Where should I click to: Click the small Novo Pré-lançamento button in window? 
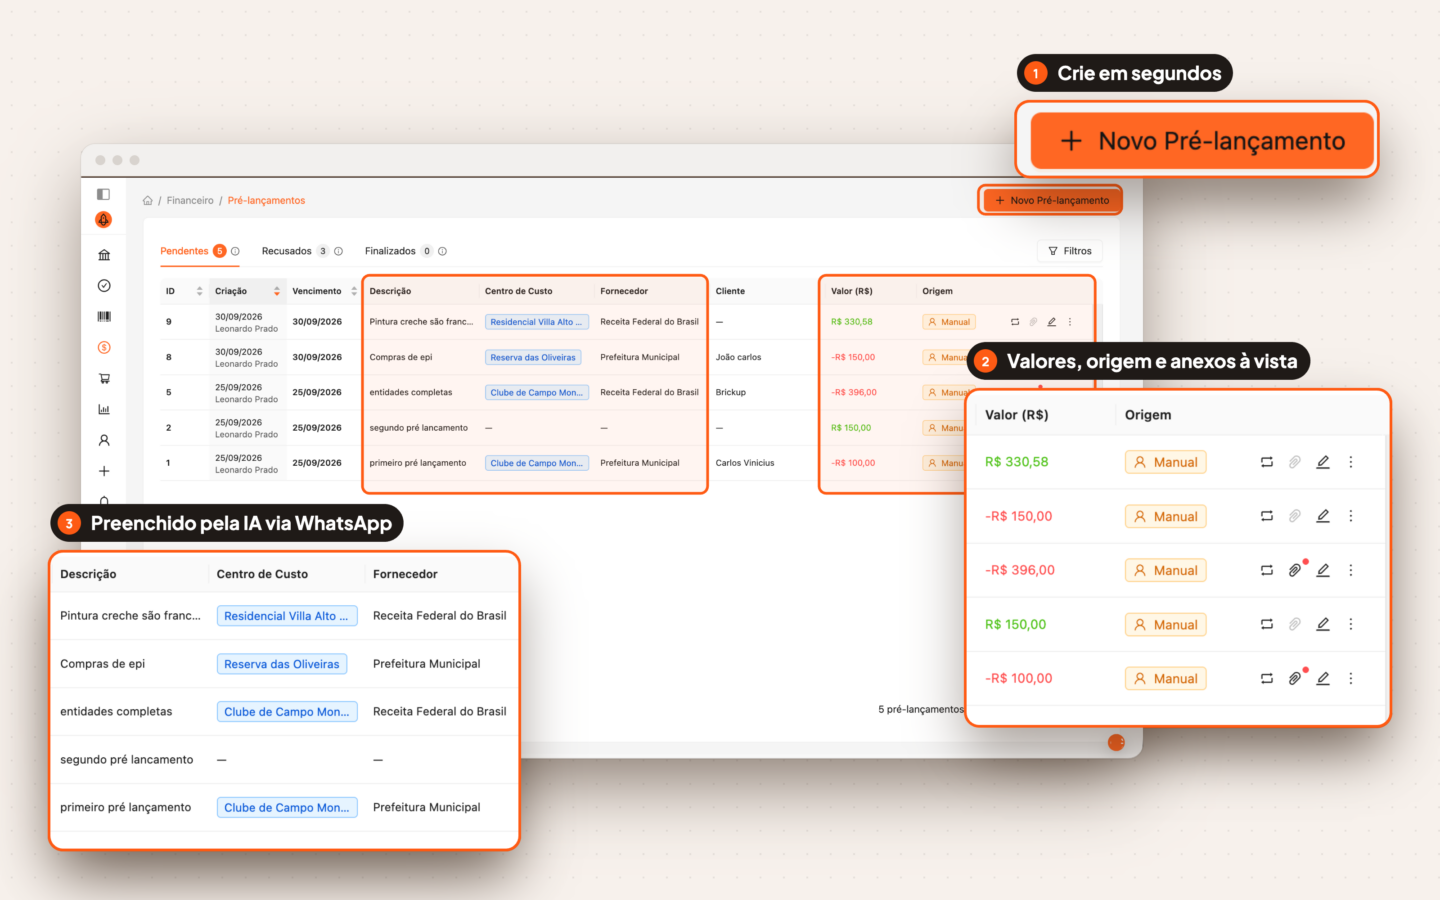coord(1050,200)
